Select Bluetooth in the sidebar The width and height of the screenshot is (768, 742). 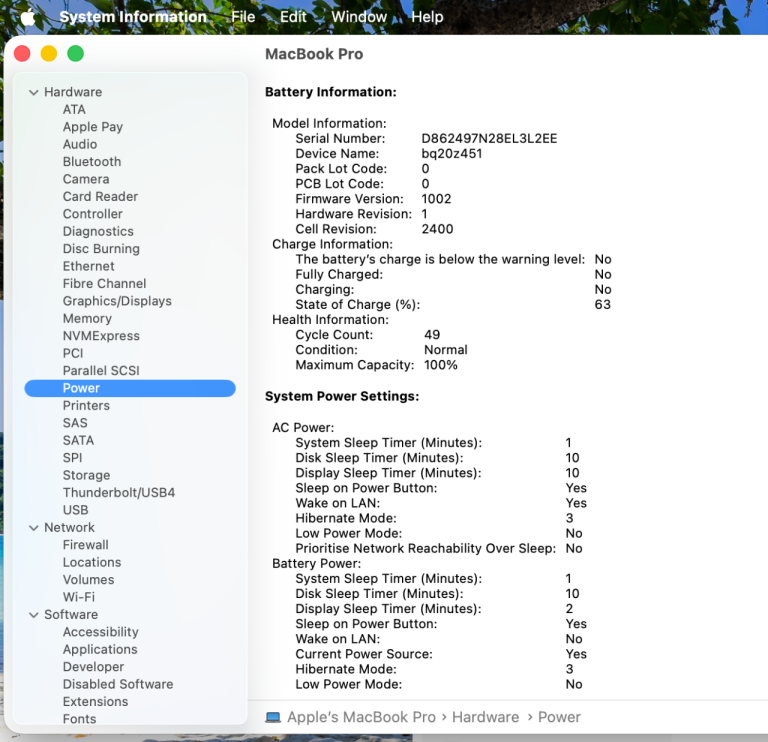tap(92, 162)
